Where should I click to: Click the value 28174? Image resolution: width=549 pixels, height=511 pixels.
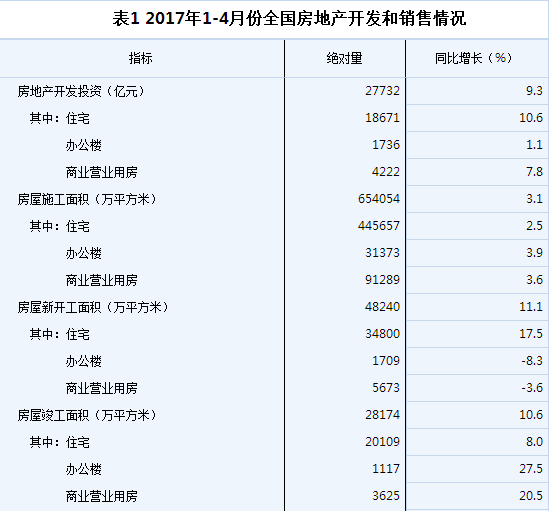382,415
